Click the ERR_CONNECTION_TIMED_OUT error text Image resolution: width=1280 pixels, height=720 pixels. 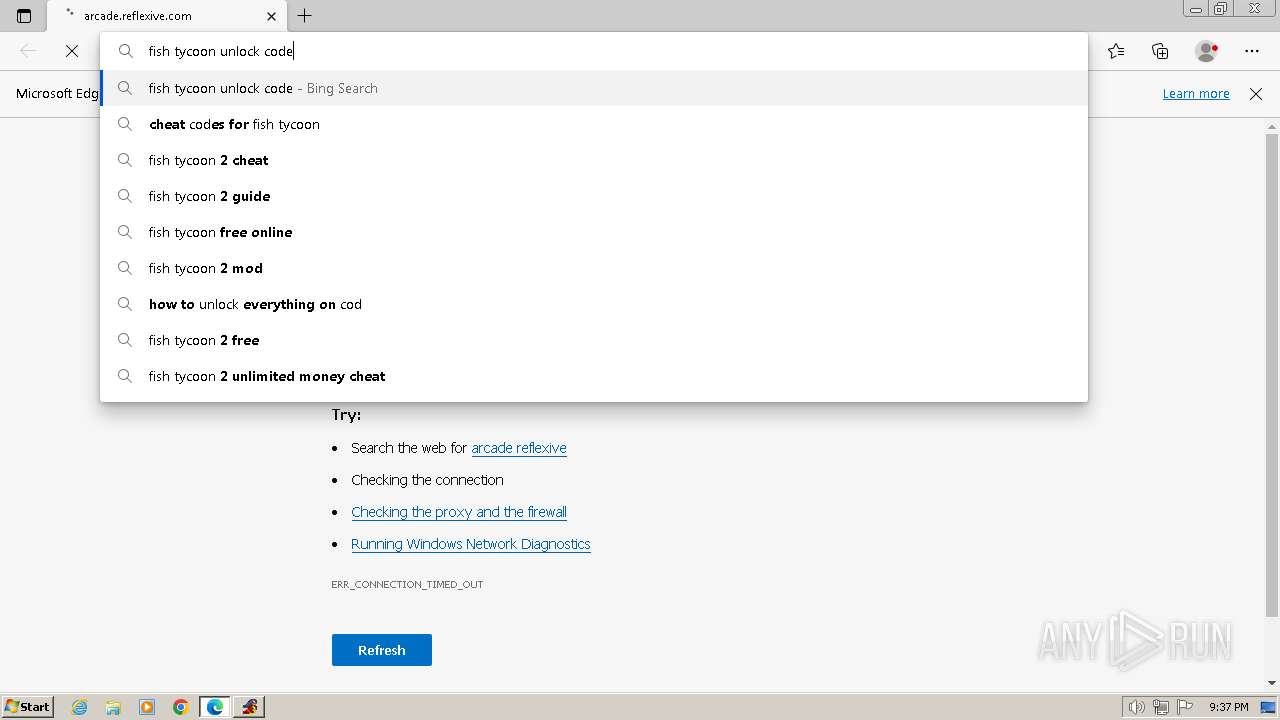[x=407, y=584]
